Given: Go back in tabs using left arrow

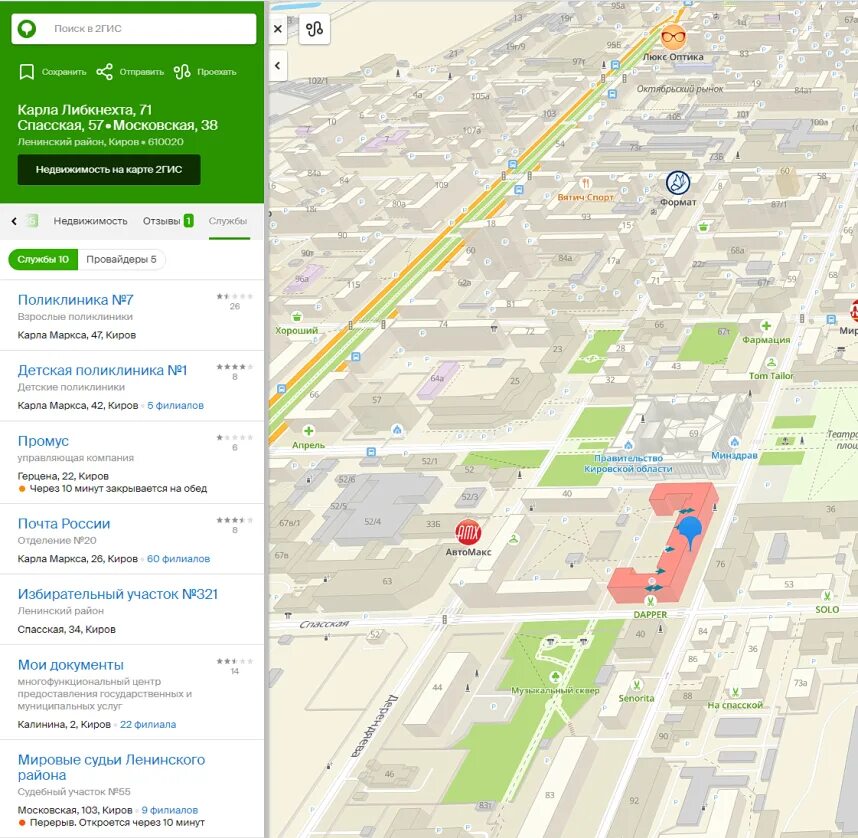Looking at the screenshot, I should point(14,221).
